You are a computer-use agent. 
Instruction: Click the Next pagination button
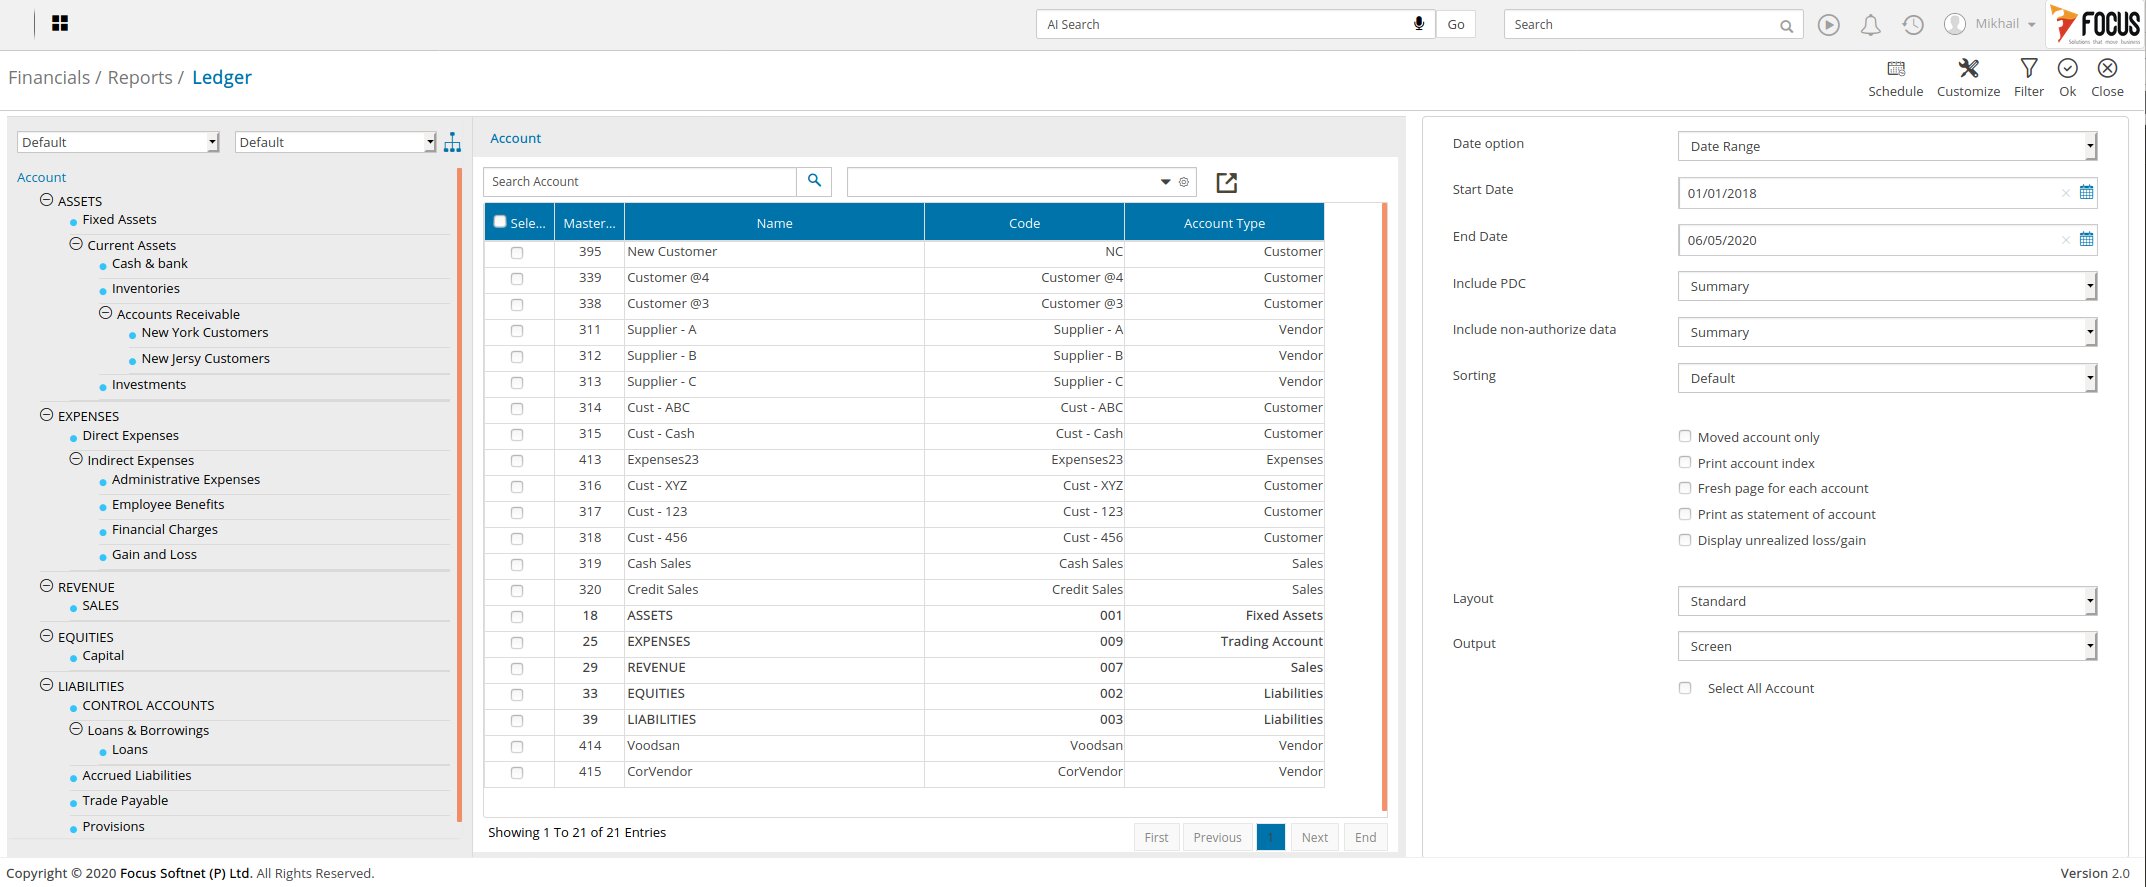click(1314, 838)
